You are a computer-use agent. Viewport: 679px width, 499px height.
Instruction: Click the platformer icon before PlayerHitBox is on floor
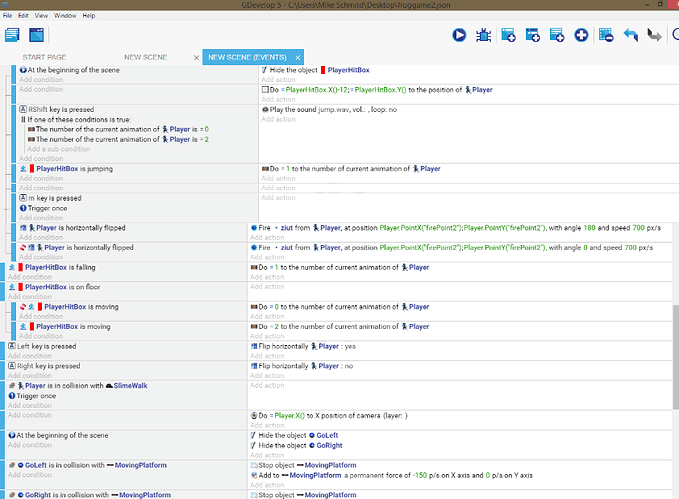tap(12, 287)
